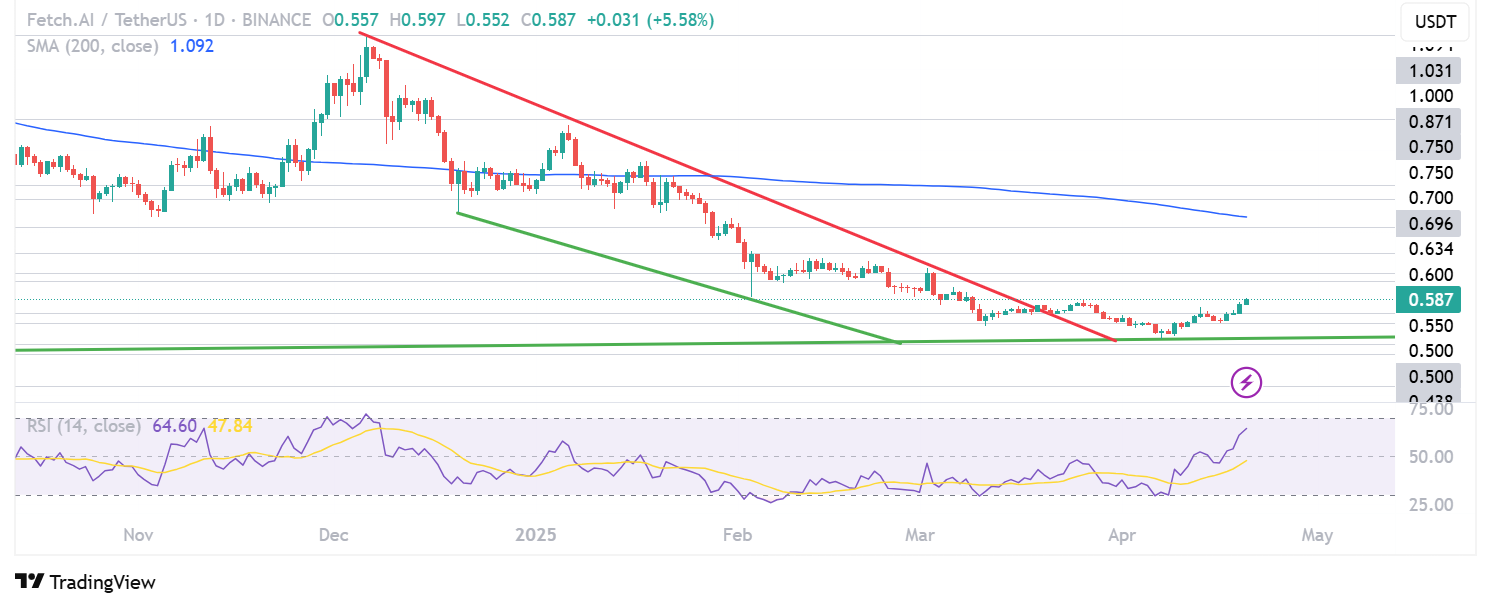The width and height of the screenshot is (1491, 608).
Task: Click the Apr label on the time axis
Action: click(1123, 536)
